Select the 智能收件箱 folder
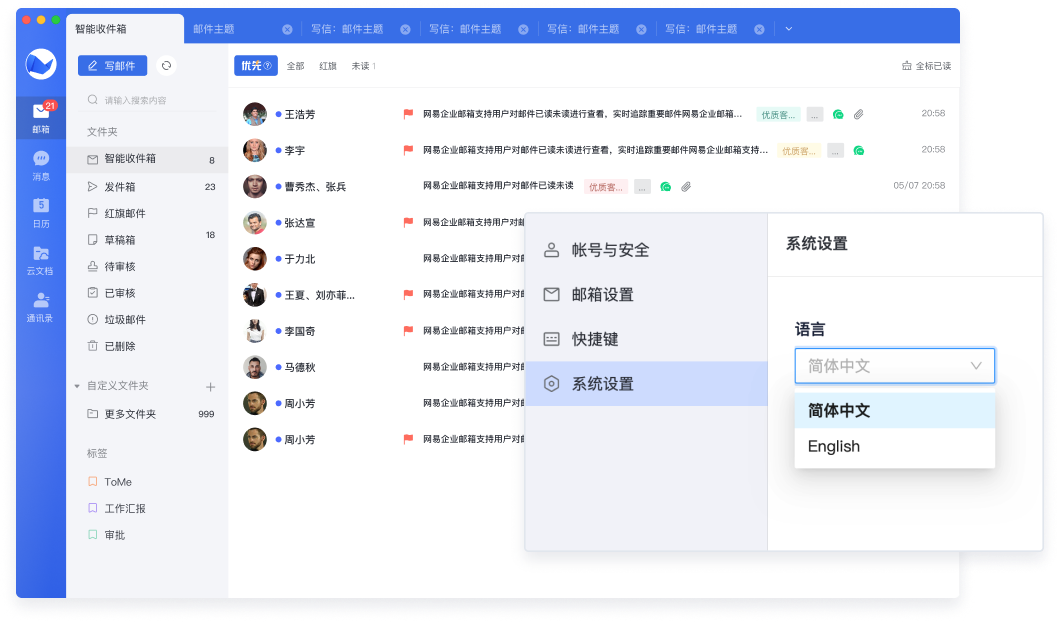Screen dimensions: 1057x622 [x=148, y=159]
